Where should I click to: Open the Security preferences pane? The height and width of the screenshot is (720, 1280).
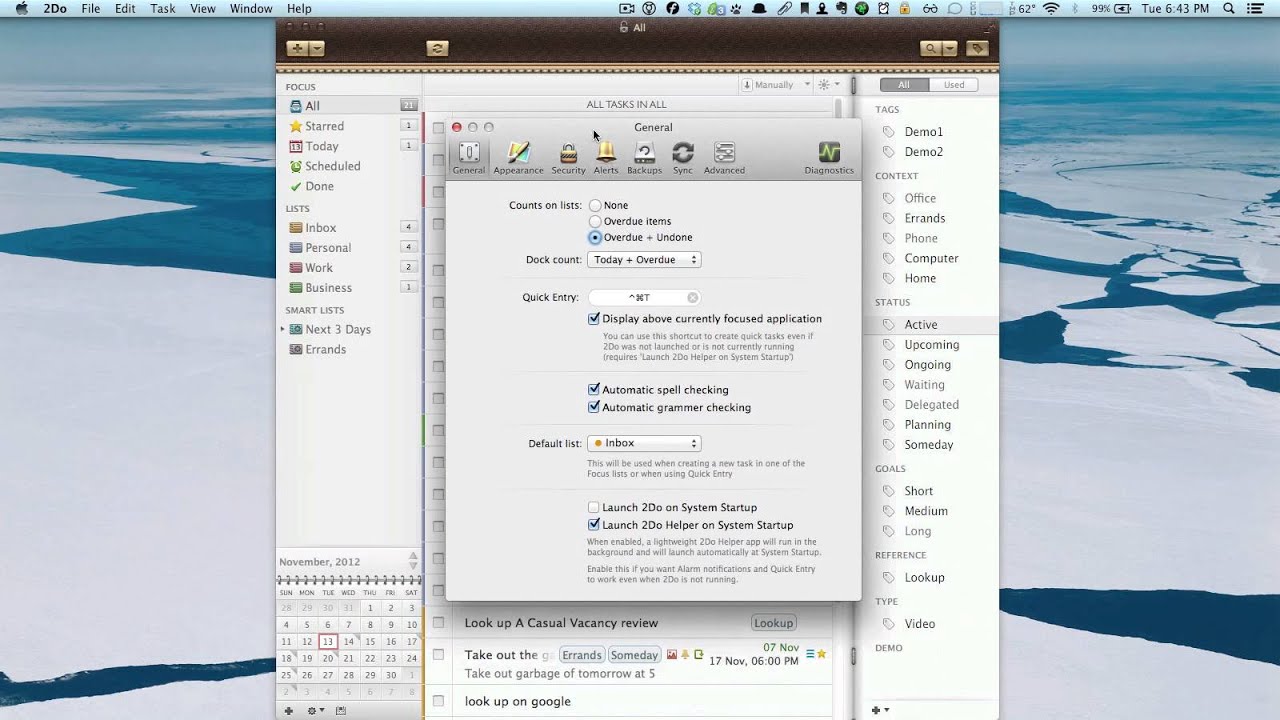pos(568,158)
